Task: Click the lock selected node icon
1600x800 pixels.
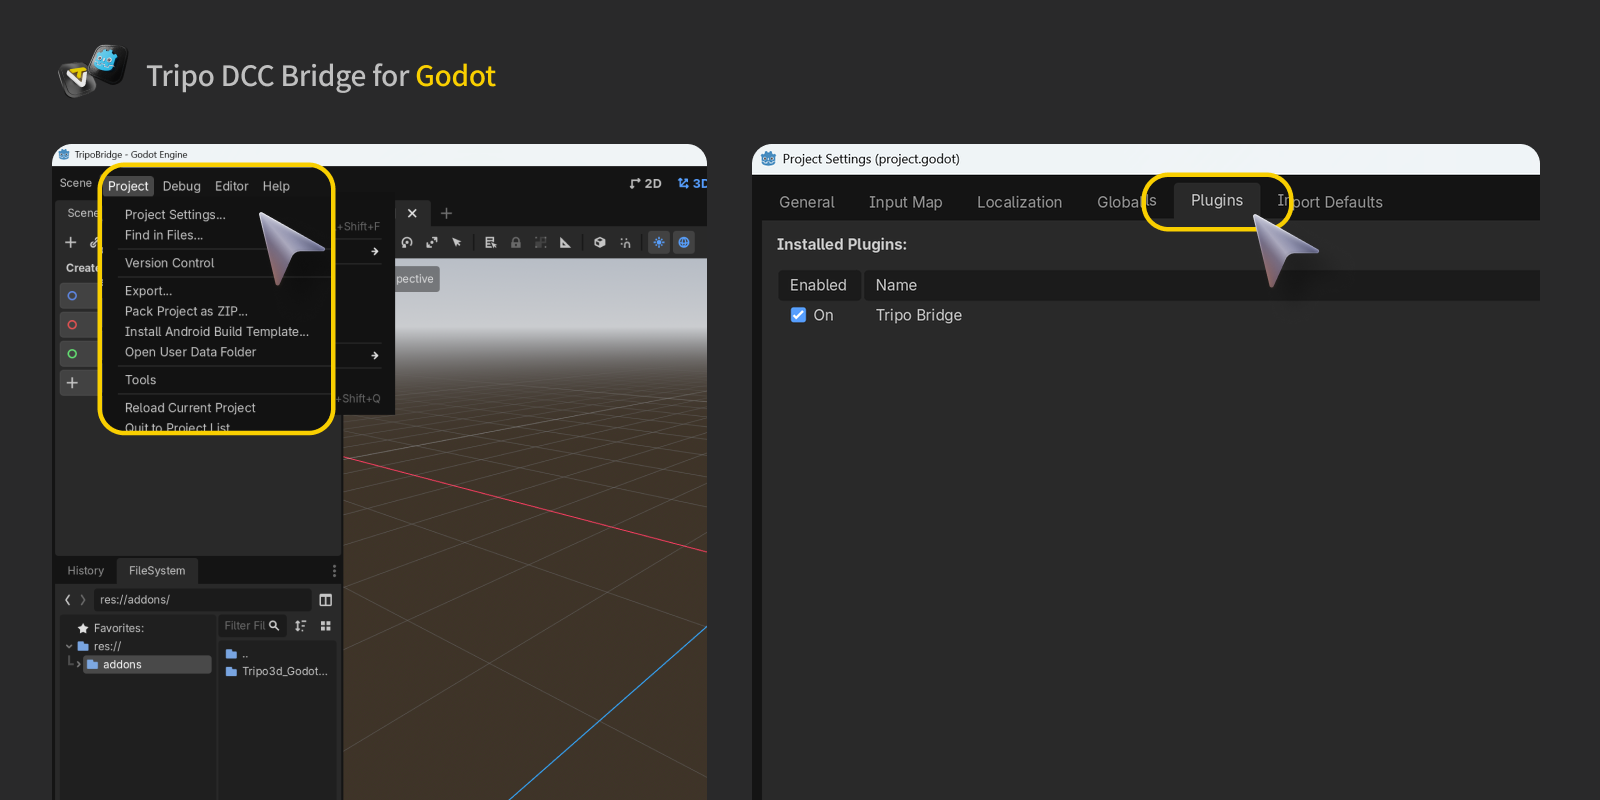Action: point(516,243)
